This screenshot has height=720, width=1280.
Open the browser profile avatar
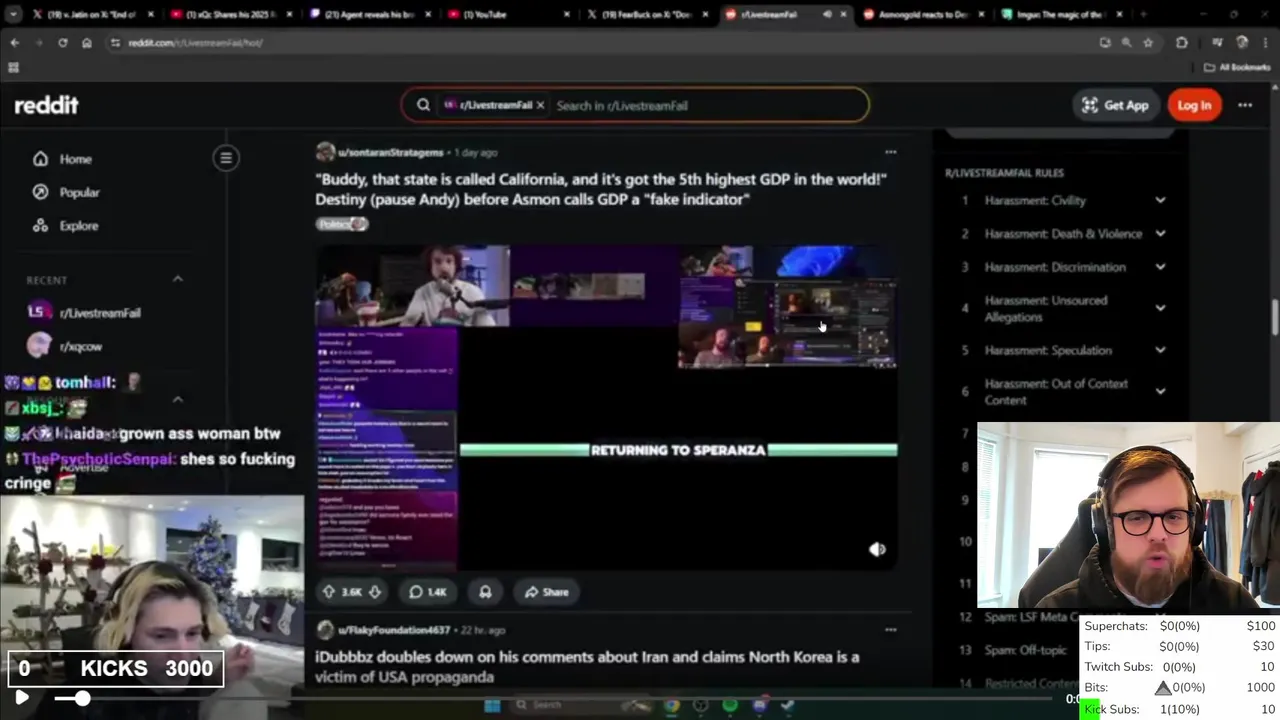click(x=1243, y=43)
